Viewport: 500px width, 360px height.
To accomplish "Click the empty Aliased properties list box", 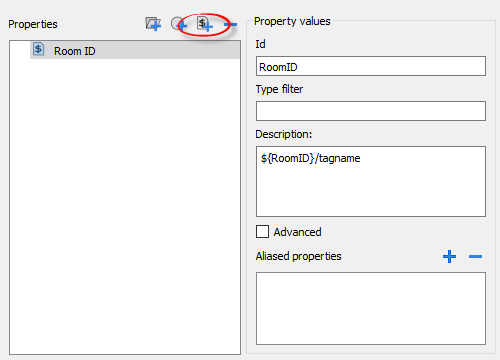I will click(x=371, y=308).
